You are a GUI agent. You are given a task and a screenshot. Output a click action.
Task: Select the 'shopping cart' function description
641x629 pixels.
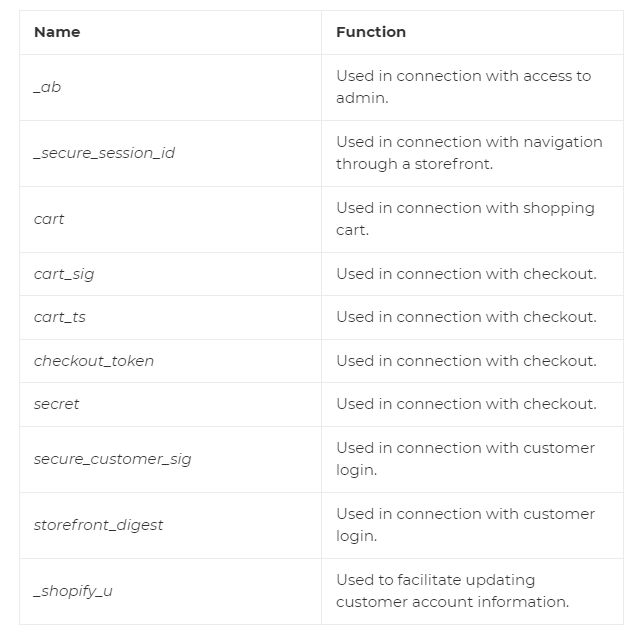465,219
